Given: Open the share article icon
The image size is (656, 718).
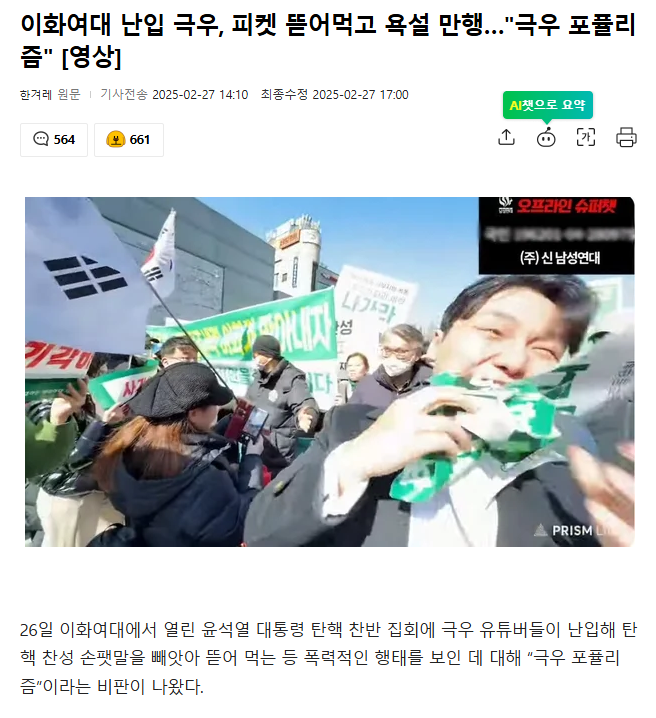Looking at the screenshot, I should (506, 137).
